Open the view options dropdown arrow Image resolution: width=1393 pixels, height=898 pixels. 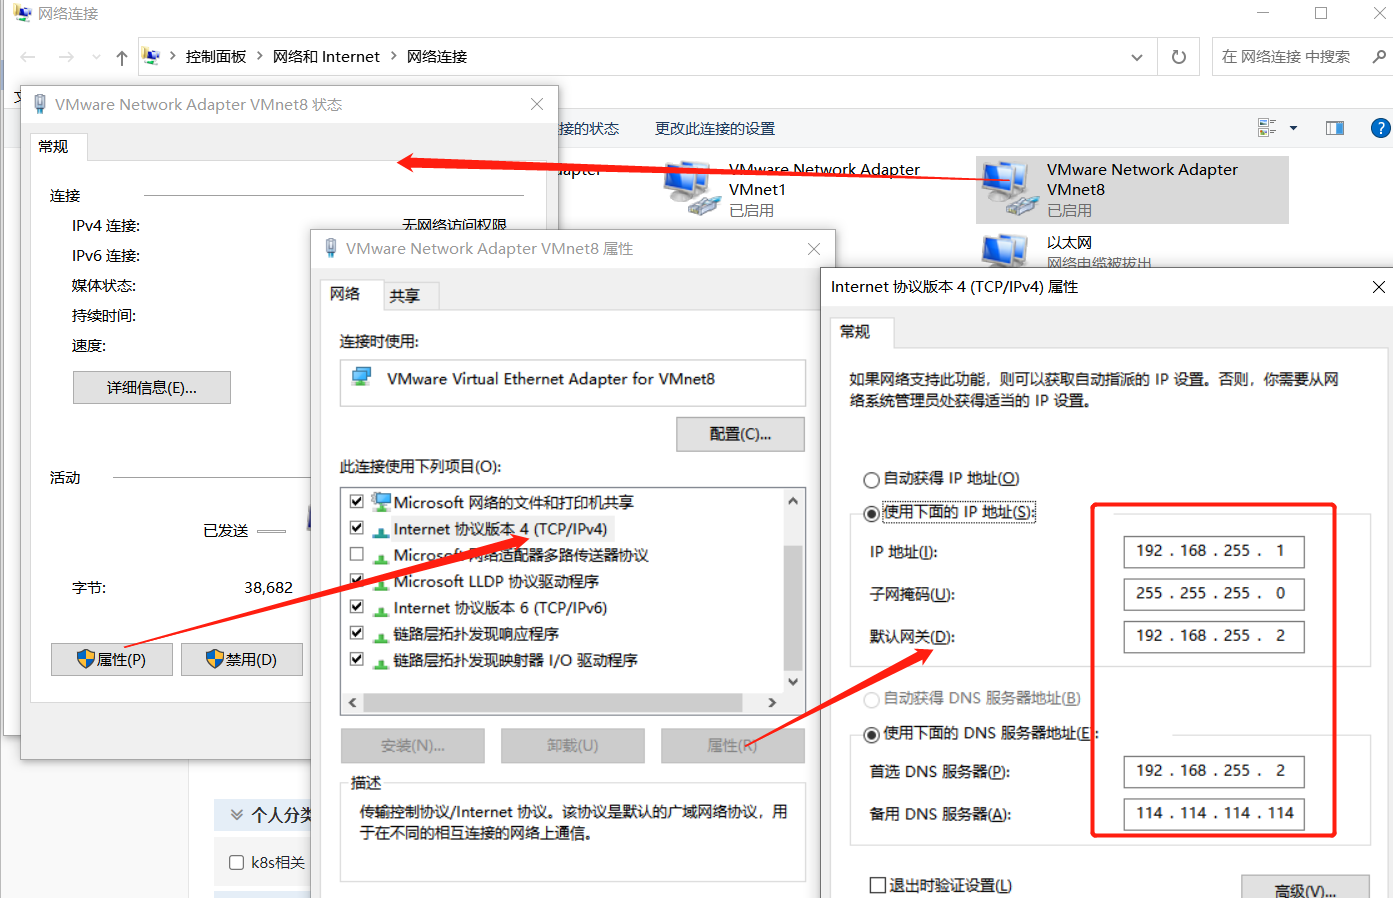(x=1293, y=128)
